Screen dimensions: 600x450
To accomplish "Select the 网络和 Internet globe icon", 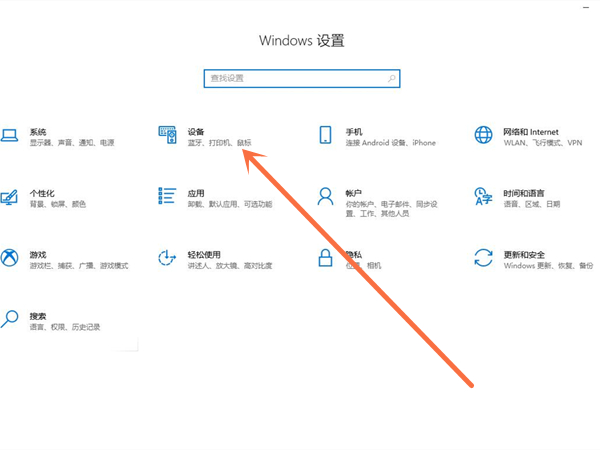I will 483,135.
